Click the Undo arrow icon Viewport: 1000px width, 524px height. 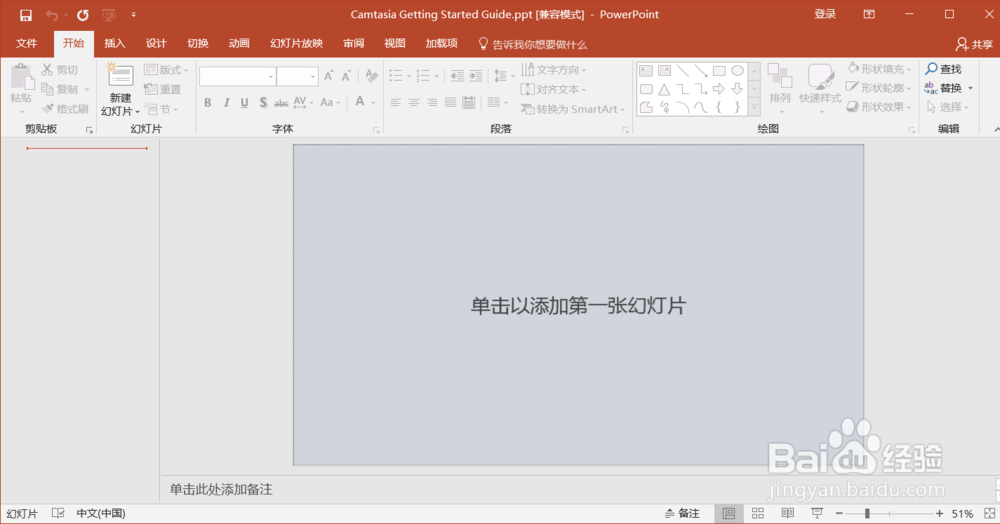pos(52,15)
